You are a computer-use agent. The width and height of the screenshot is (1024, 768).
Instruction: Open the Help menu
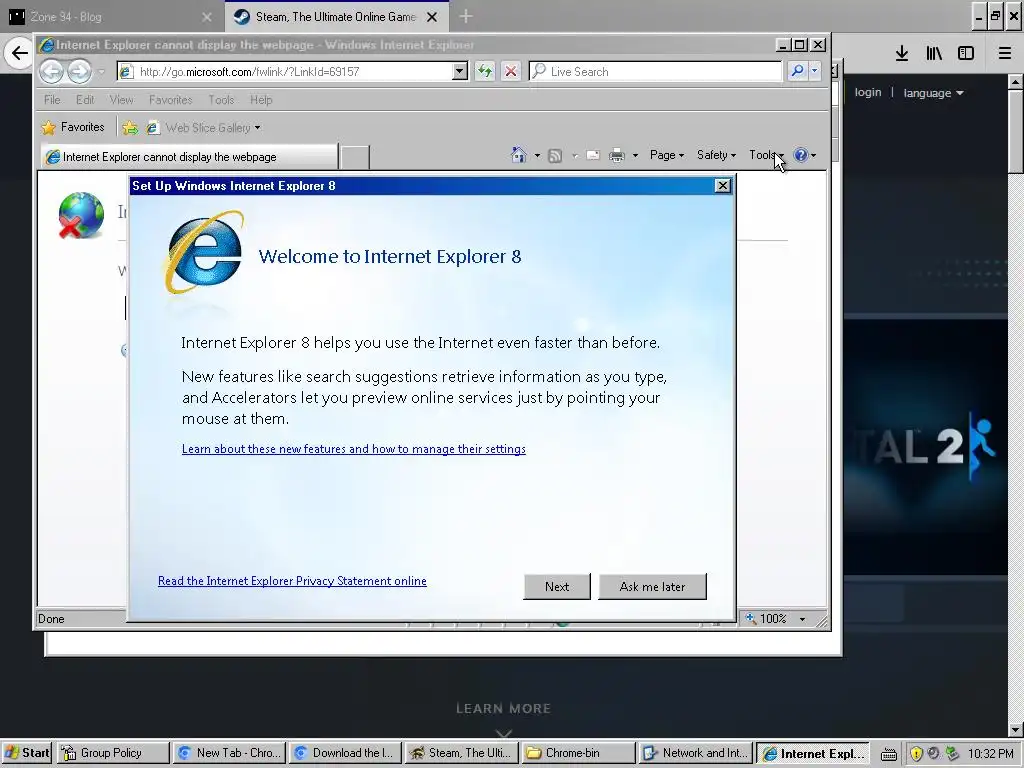(261, 100)
